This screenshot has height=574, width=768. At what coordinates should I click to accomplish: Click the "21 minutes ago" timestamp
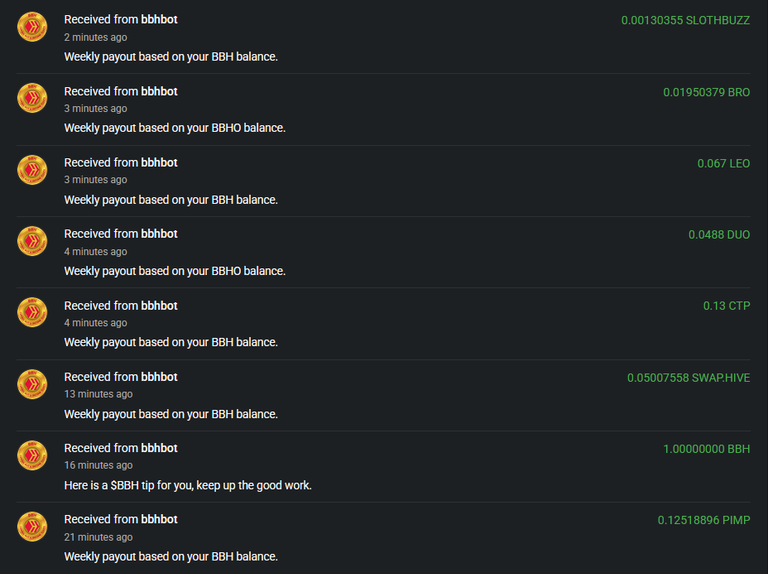[98, 537]
